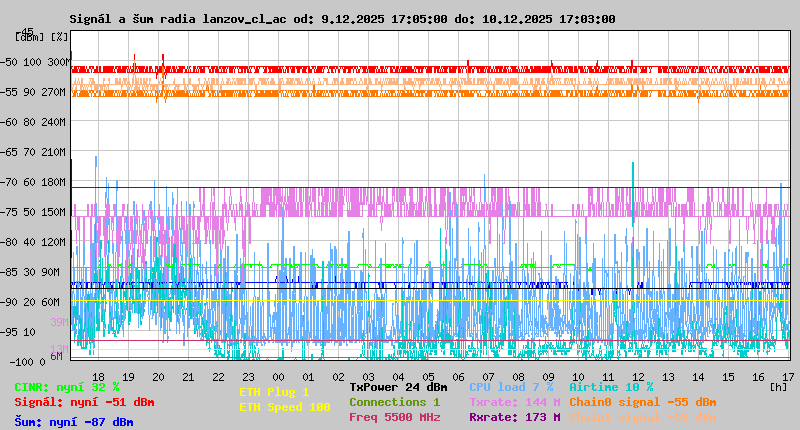Click the graph title text

pyautogui.click(x=342, y=19)
